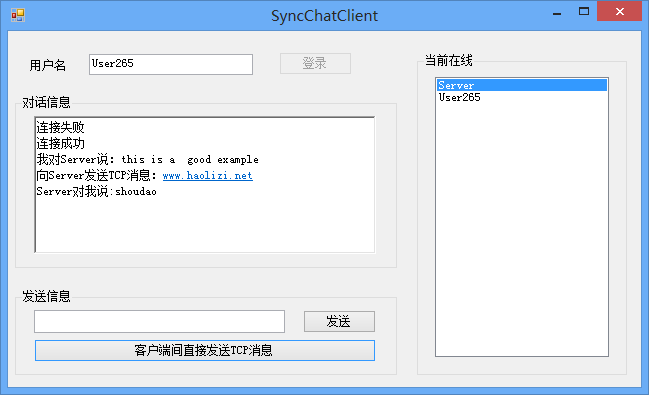
Task: Click the disabled 登录 login button
Action: (x=315, y=63)
